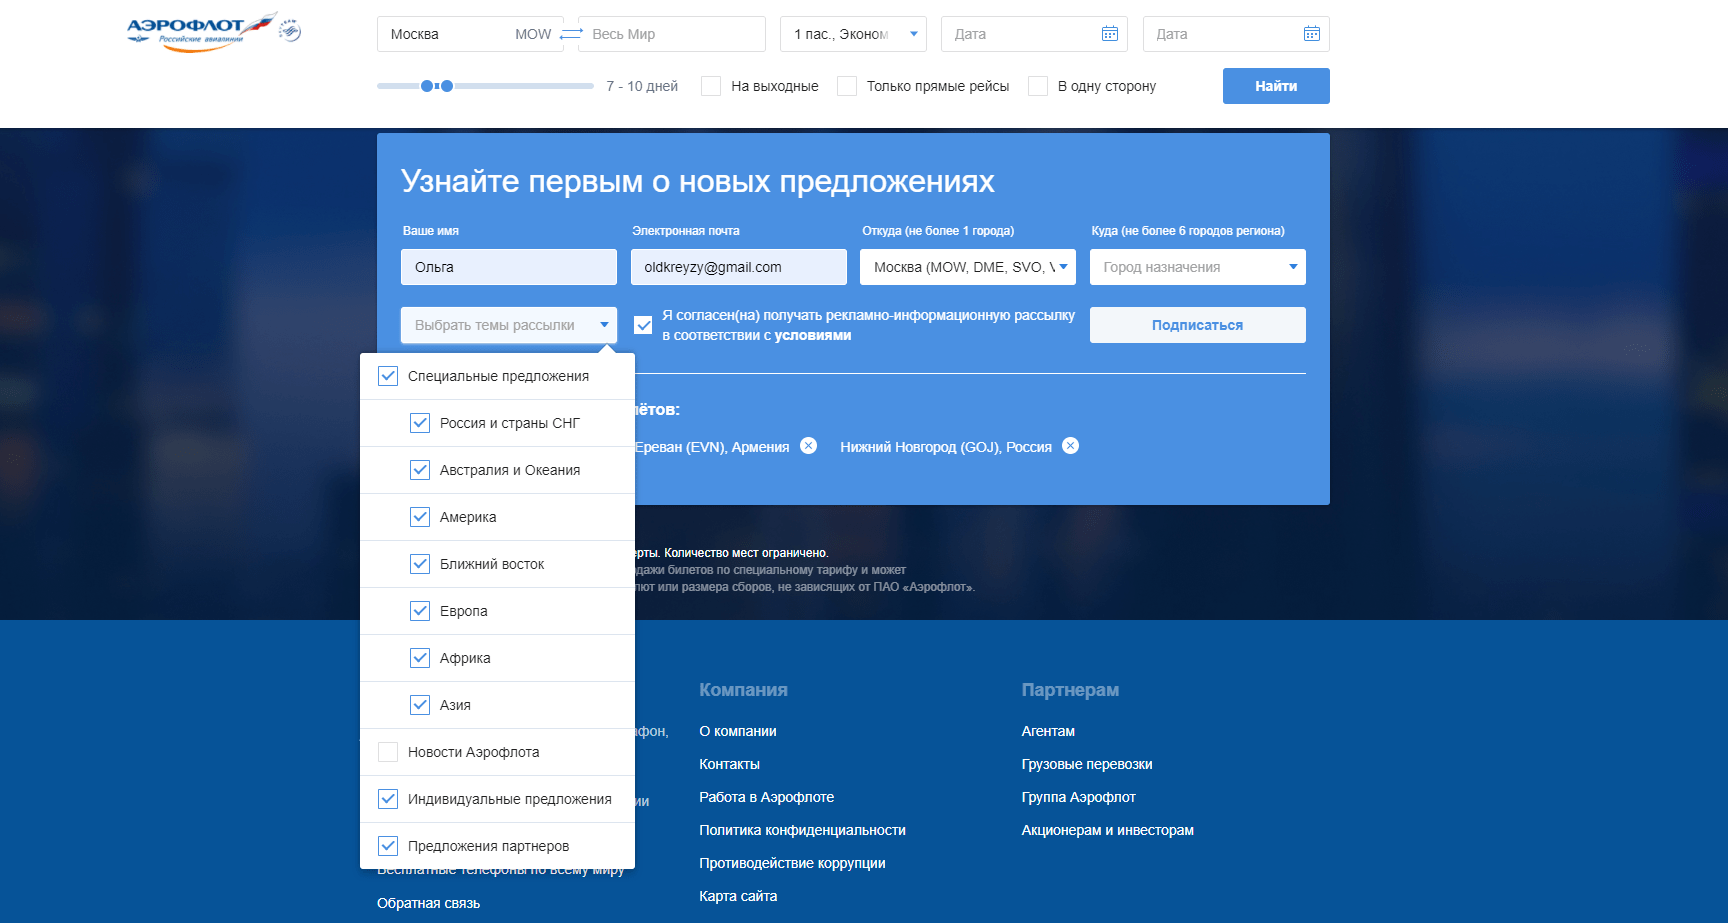Open Противодействие коррупции link

click(793, 863)
